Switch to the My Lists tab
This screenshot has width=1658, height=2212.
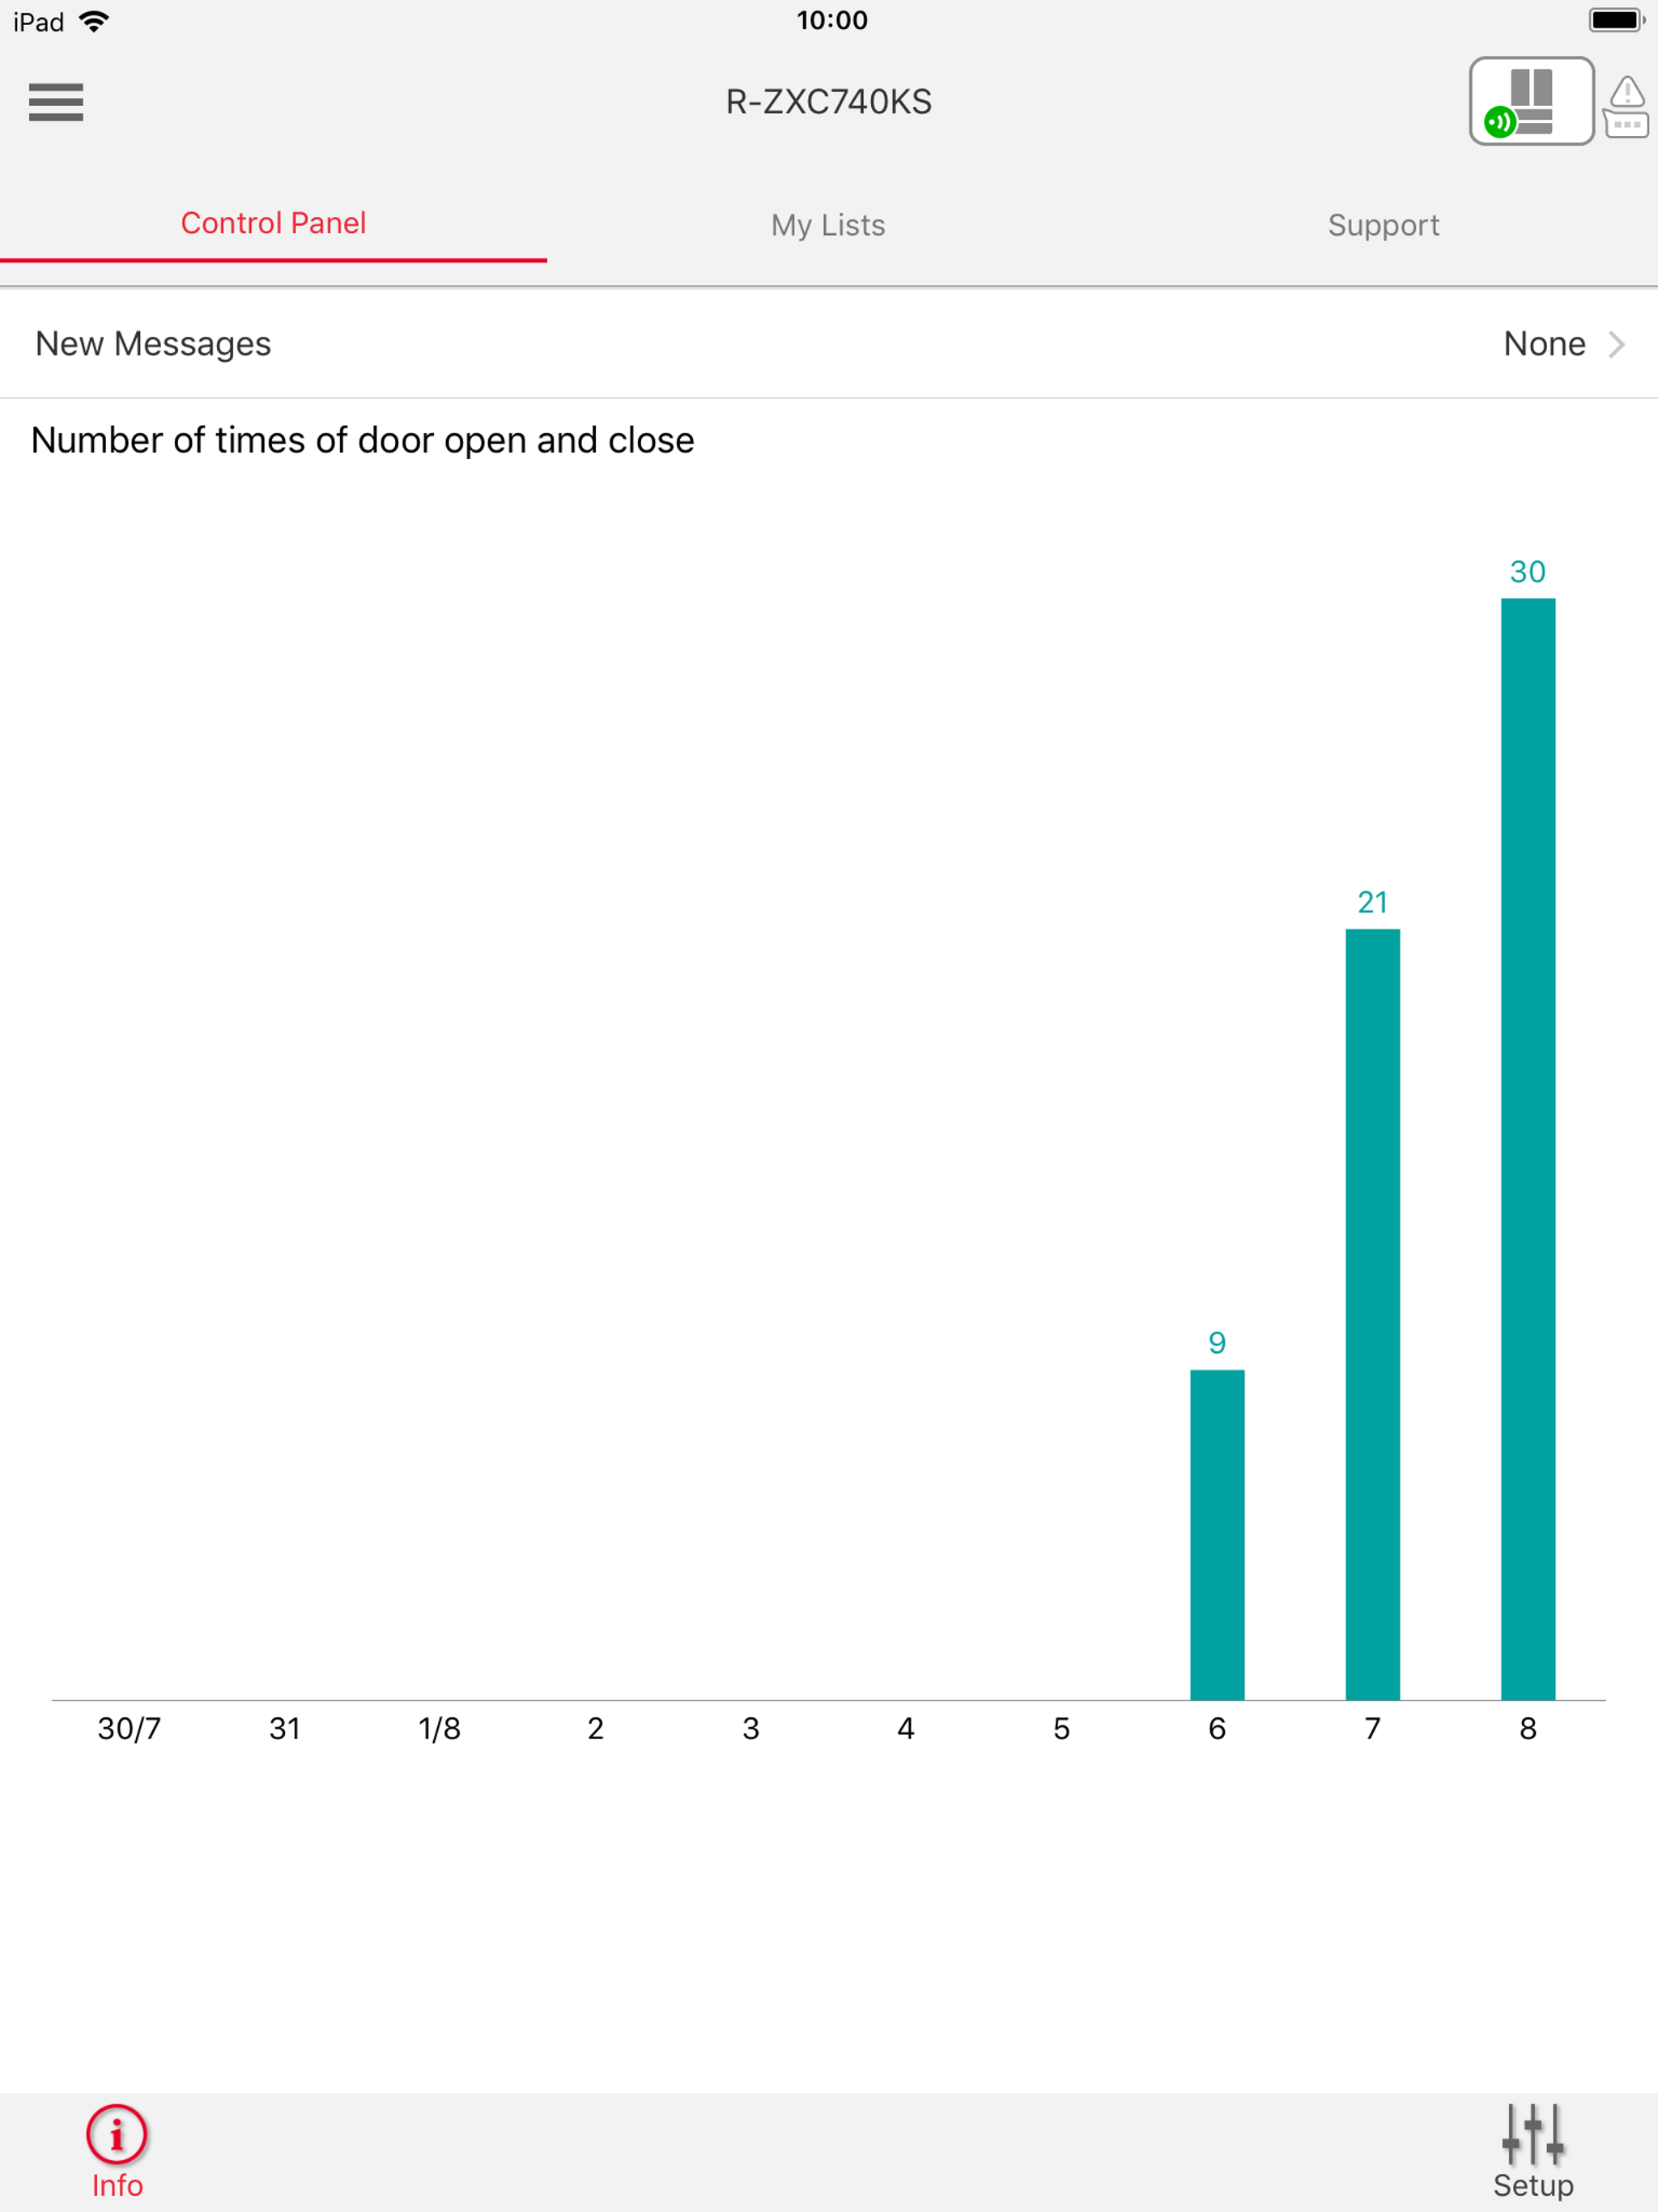click(828, 225)
